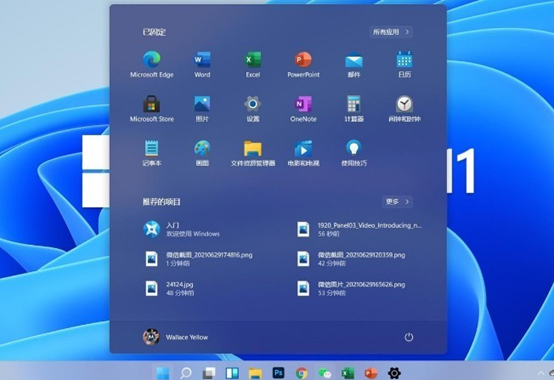The width and height of the screenshot is (554, 380).
Task: Open the Calendar (日历) app
Action: [405, 64]
